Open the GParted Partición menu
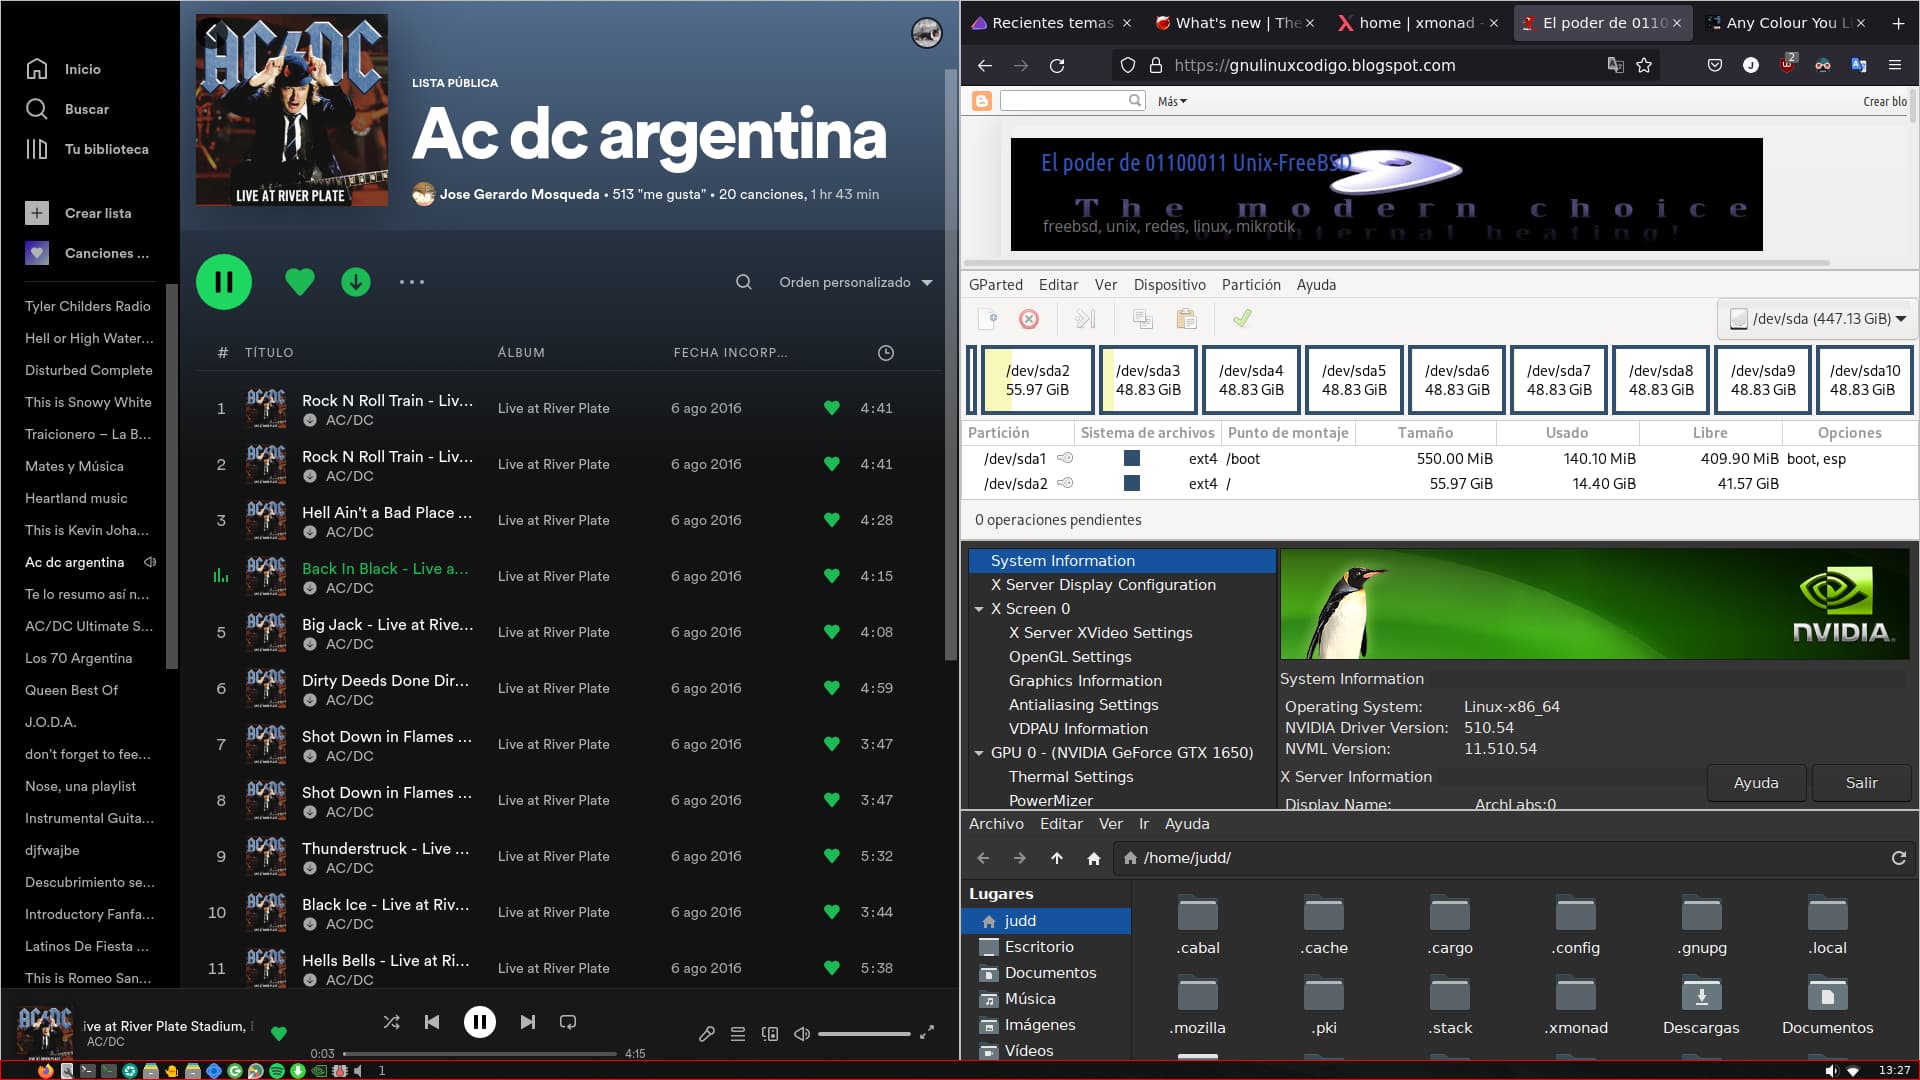 click(1250, 285)
